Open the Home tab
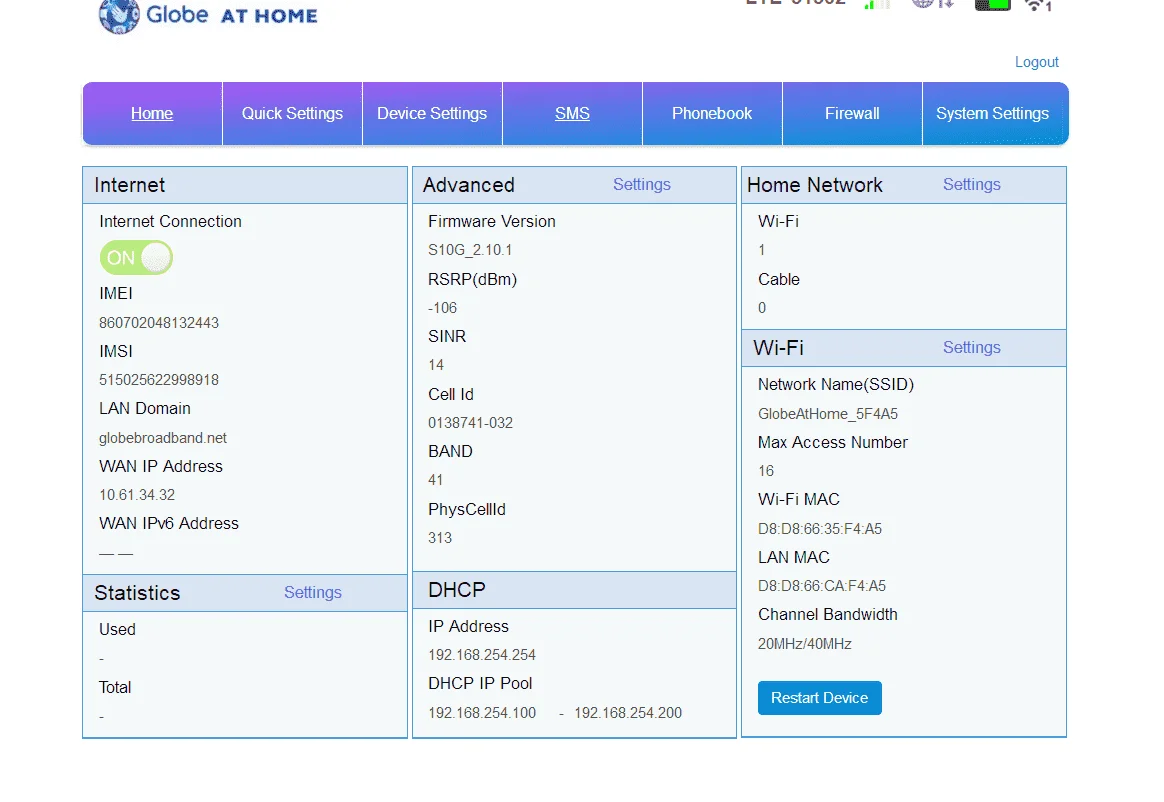The image size is (1164, 802). coord(152,114)
